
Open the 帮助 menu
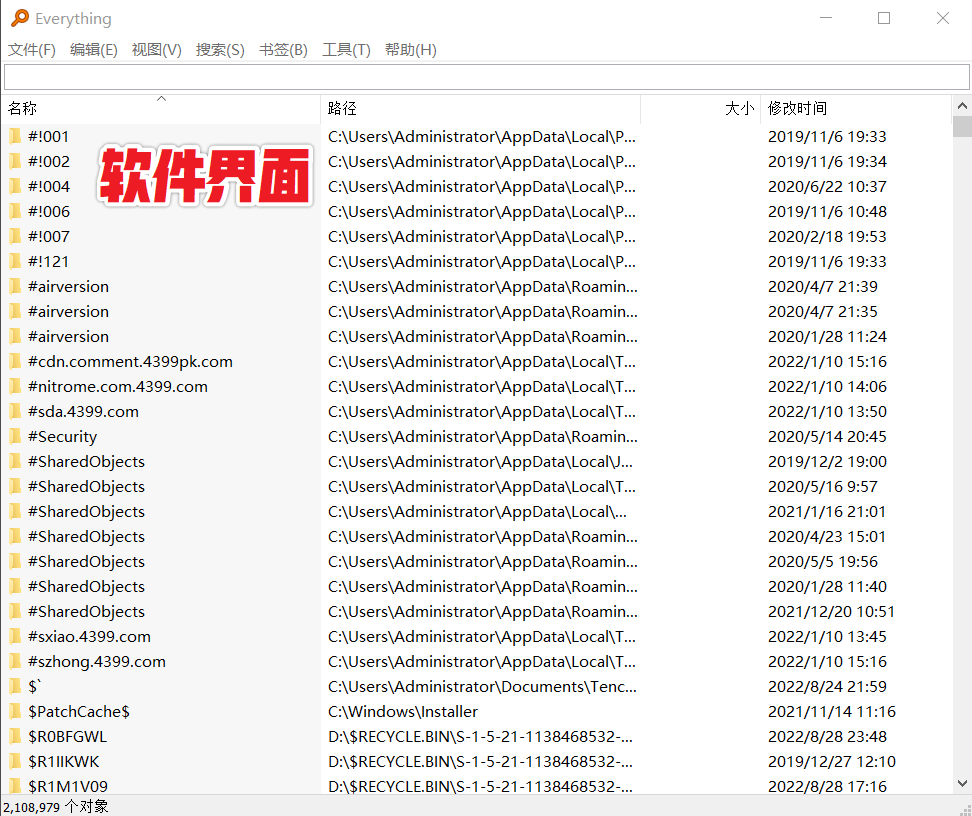410,49
